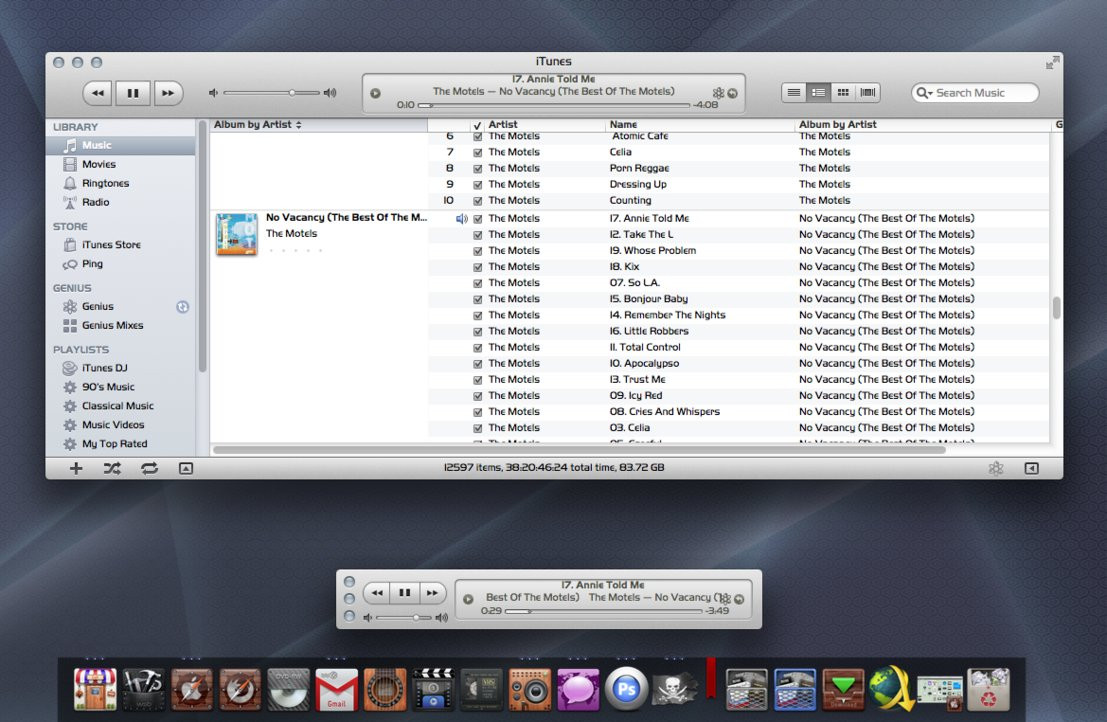The height and width of the screenshot is (722, 1107).
Task: Uncheck the 15. Bonjour Baby checkbox
Action: [478, 299]
